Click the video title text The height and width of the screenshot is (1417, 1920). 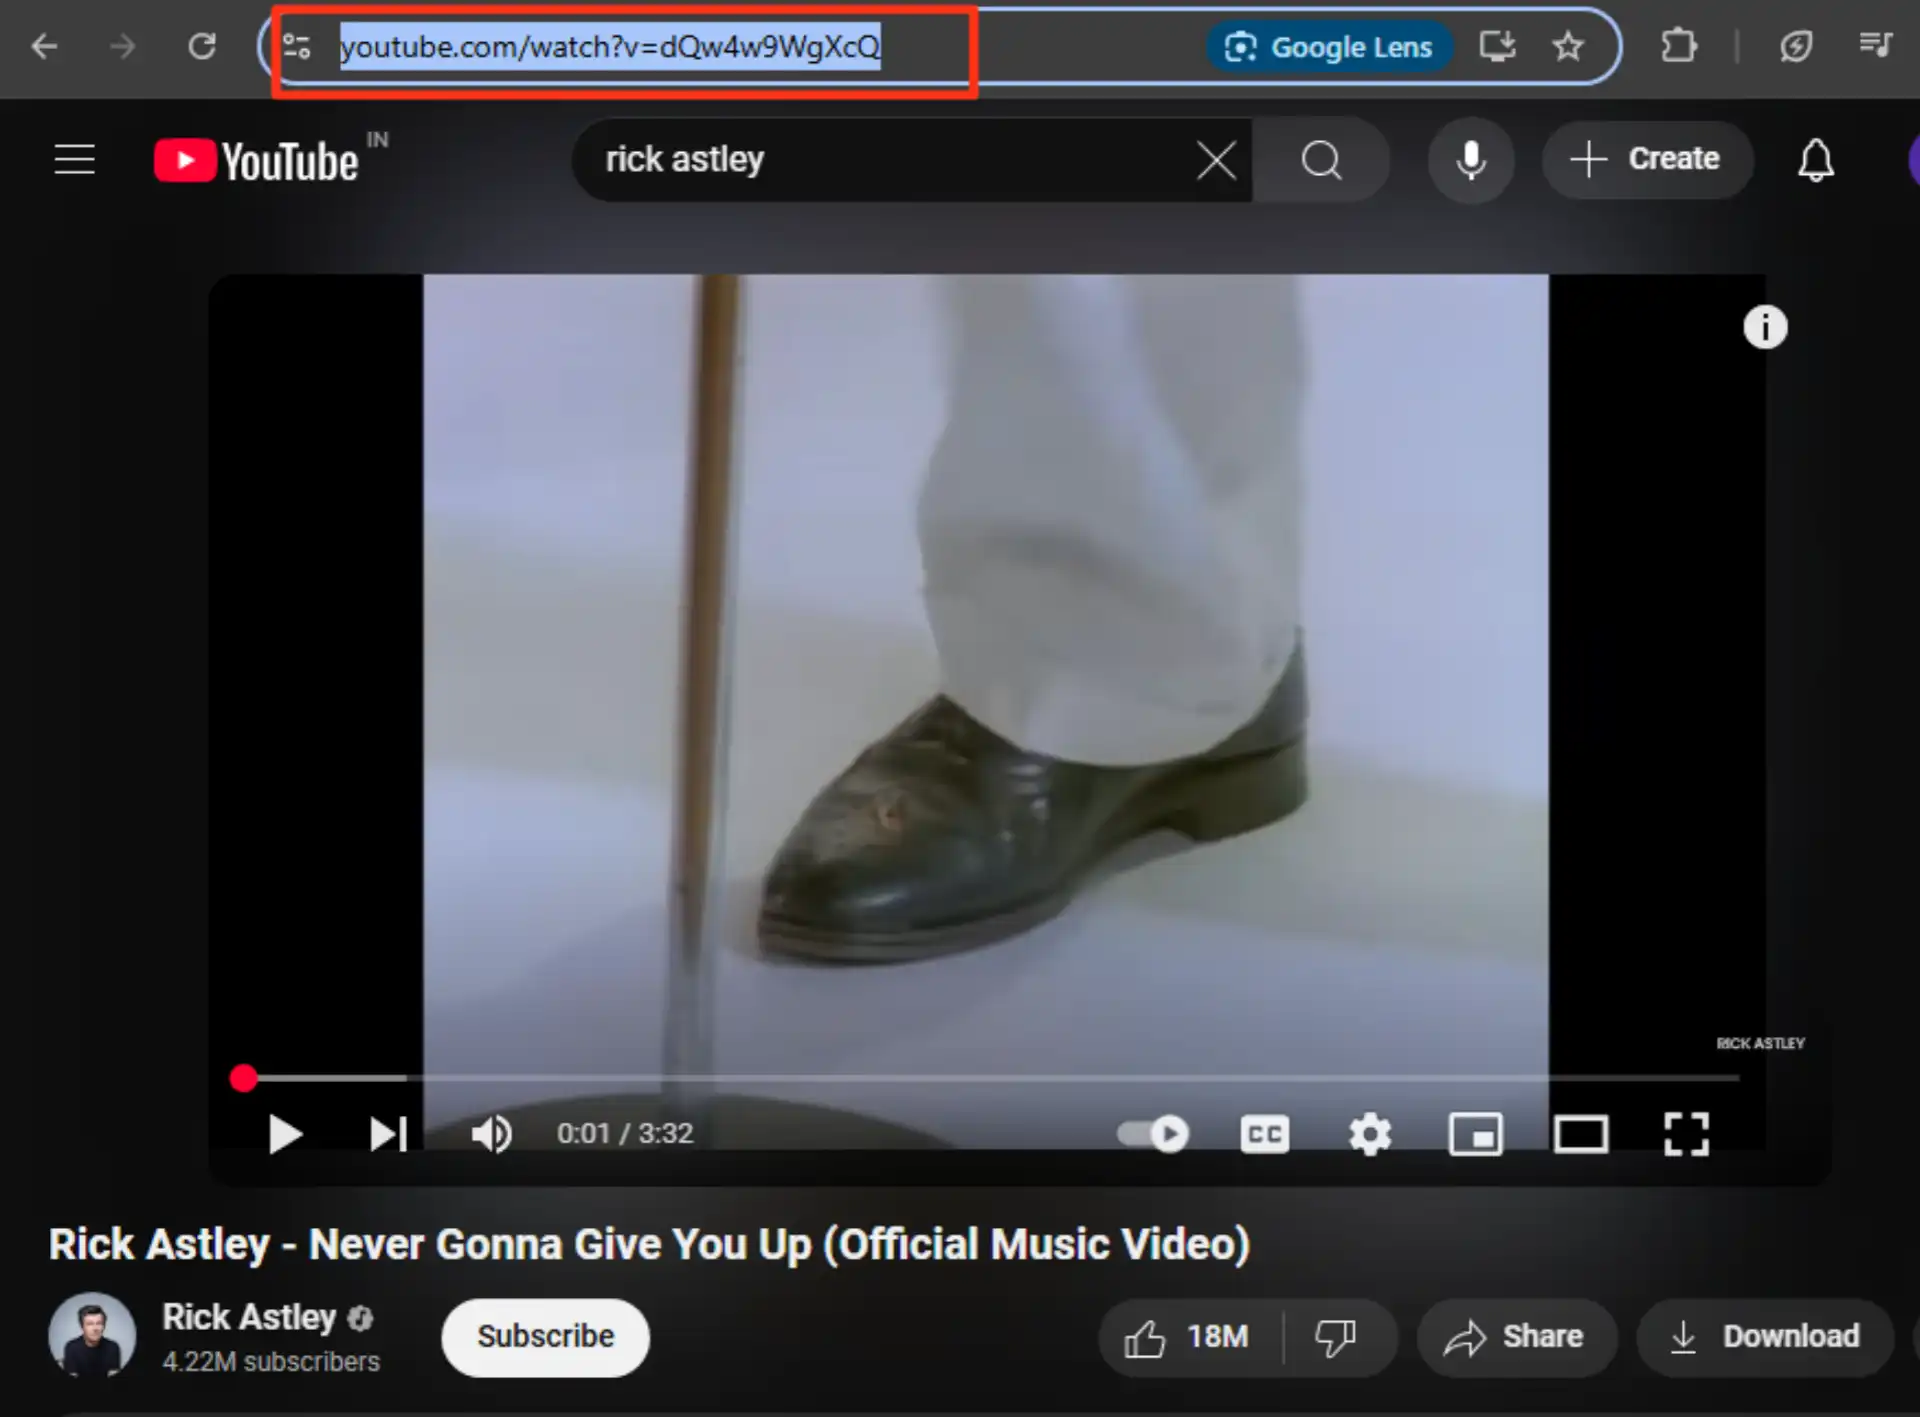pyautogui.click(x=650, y=1244)
